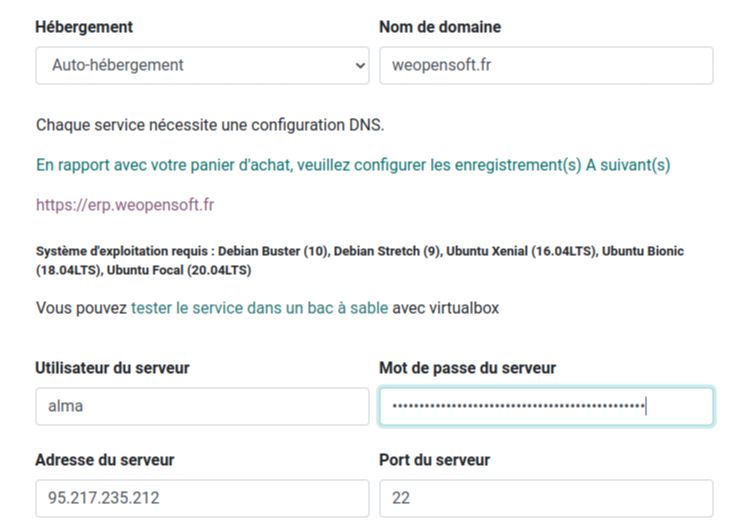Image resolution: width=749 pixels, height=529 pixels.
Task: Click the chevron arrow of Hébergement select
Action: [360, 65]
